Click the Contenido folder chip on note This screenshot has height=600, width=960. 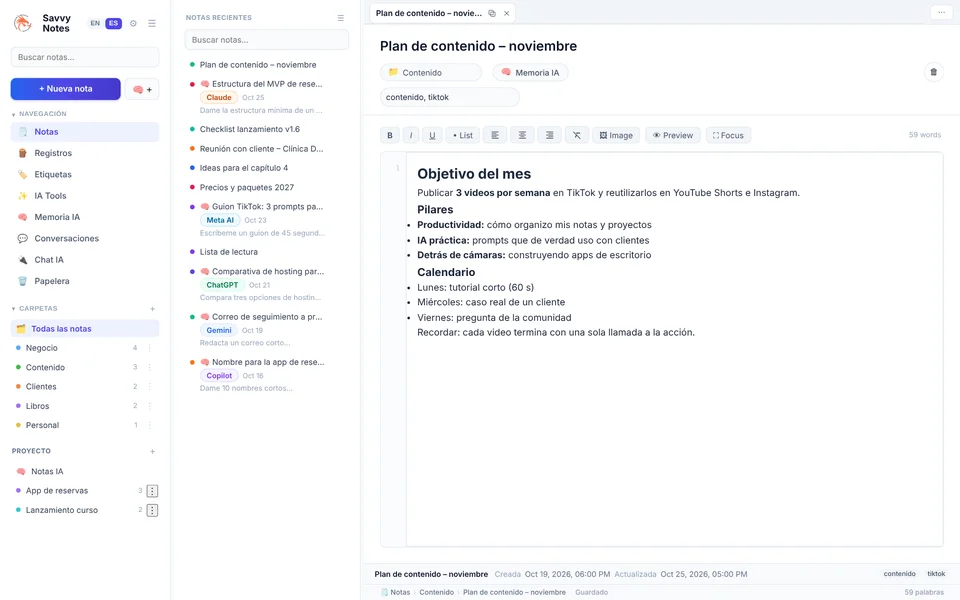click(430, 72)
